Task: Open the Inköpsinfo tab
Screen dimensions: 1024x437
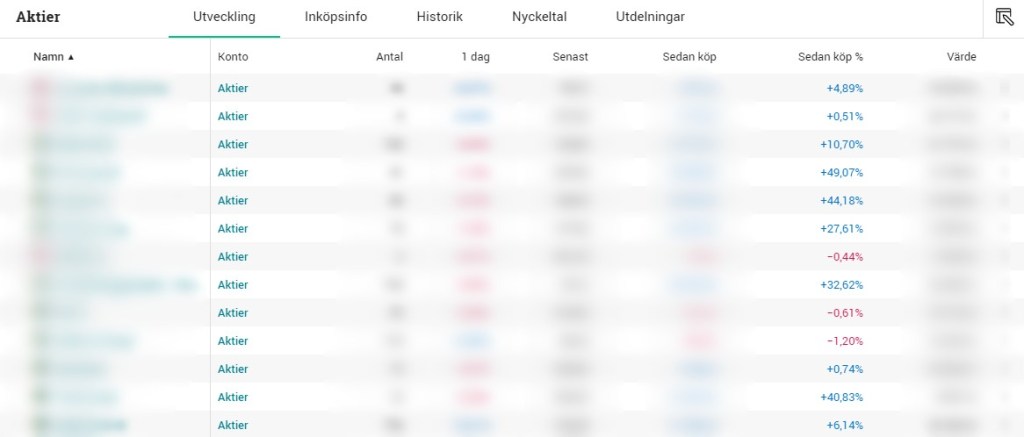Action: 336,17
